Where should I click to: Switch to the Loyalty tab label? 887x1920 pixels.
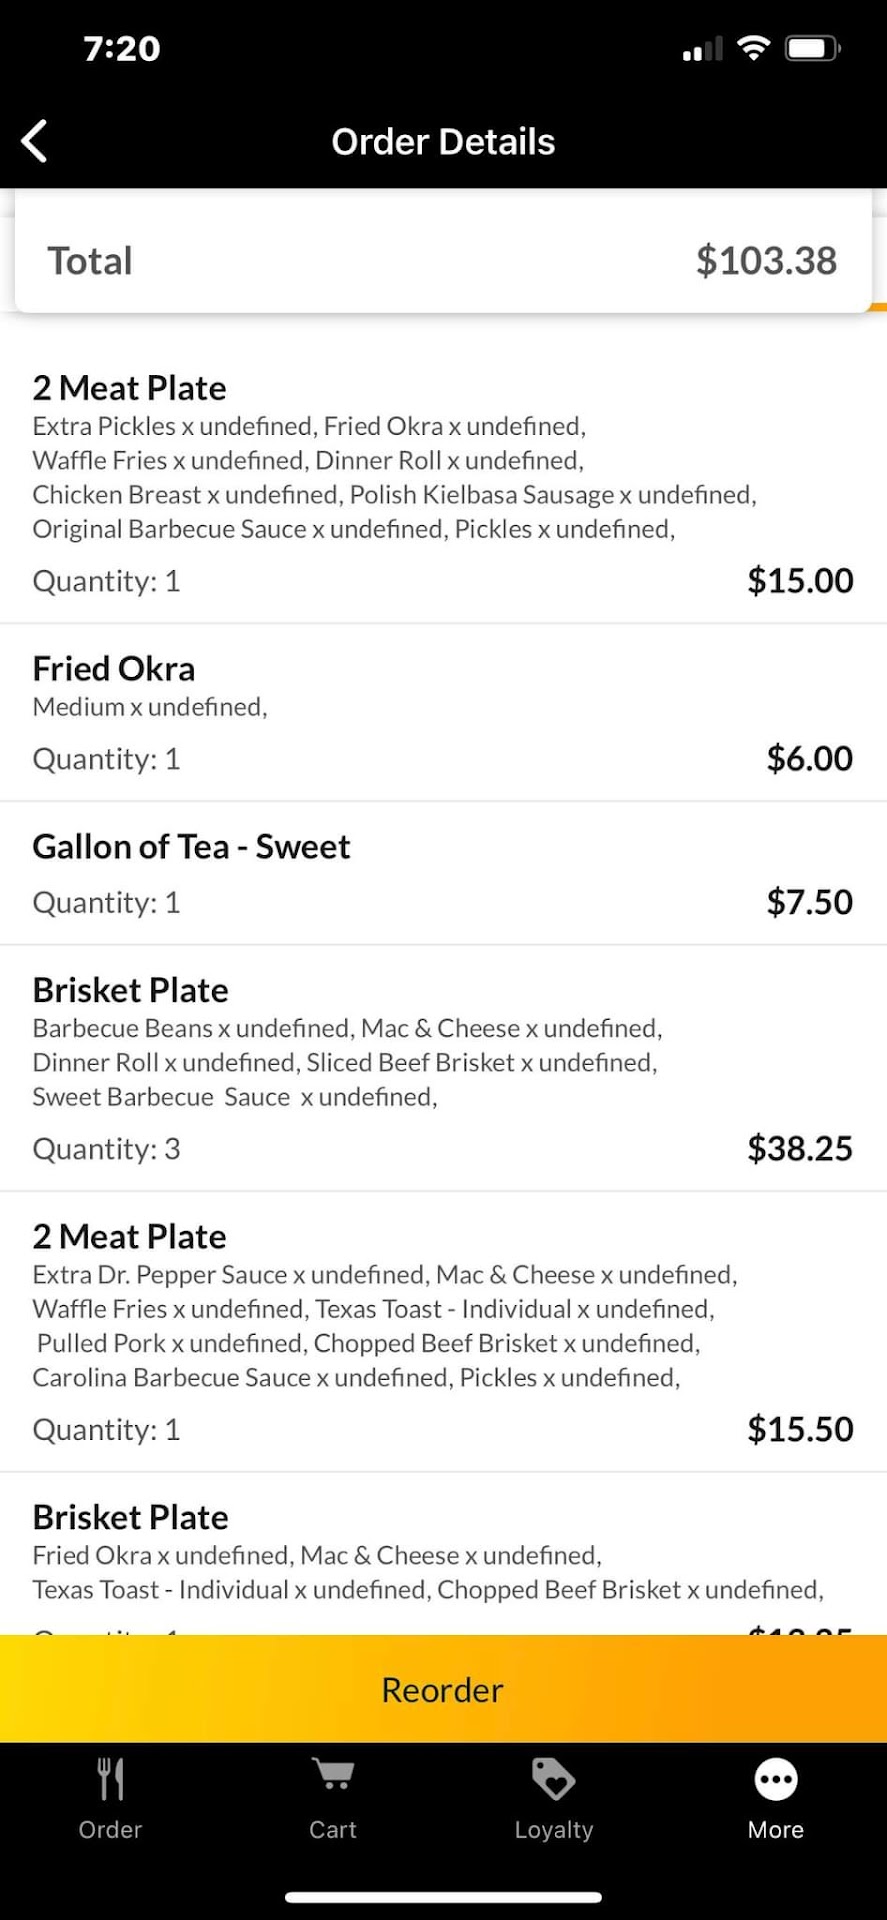[x=554, y=1829]
